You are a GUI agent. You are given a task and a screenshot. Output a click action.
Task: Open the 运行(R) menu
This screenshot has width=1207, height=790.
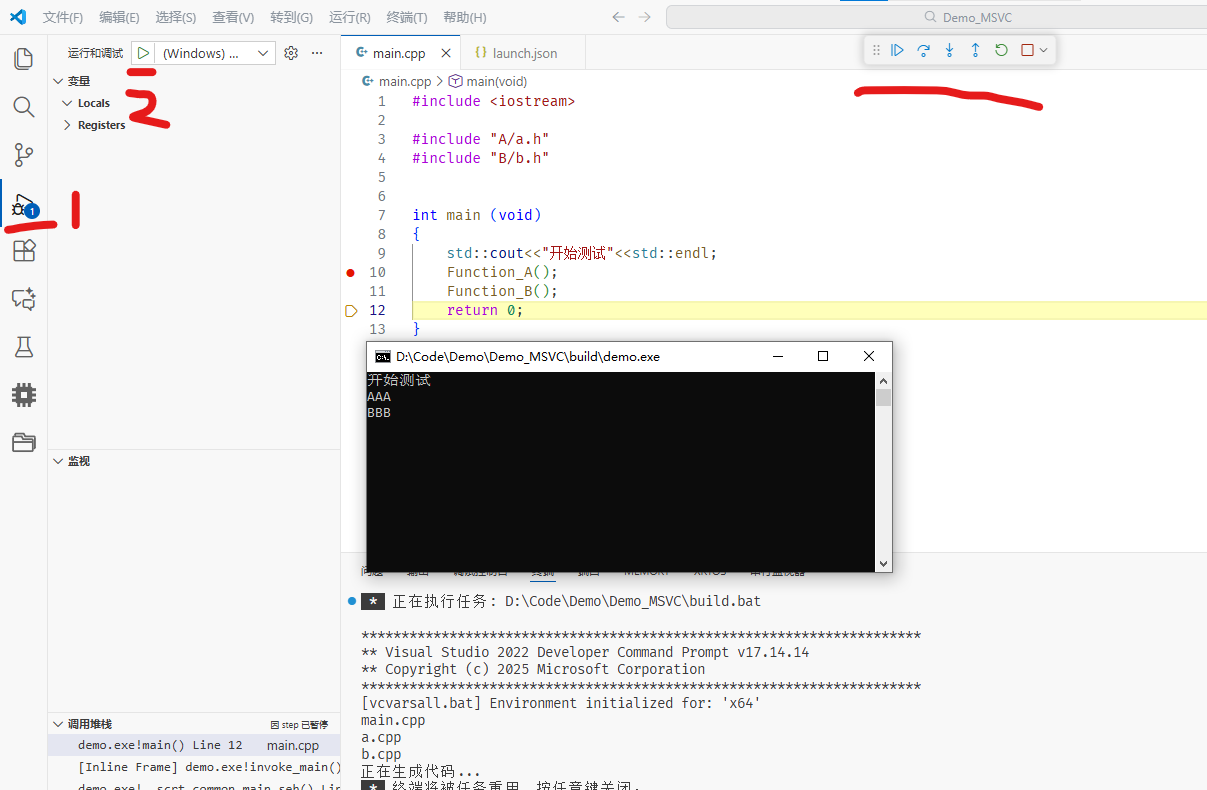(x=349, y=17)
